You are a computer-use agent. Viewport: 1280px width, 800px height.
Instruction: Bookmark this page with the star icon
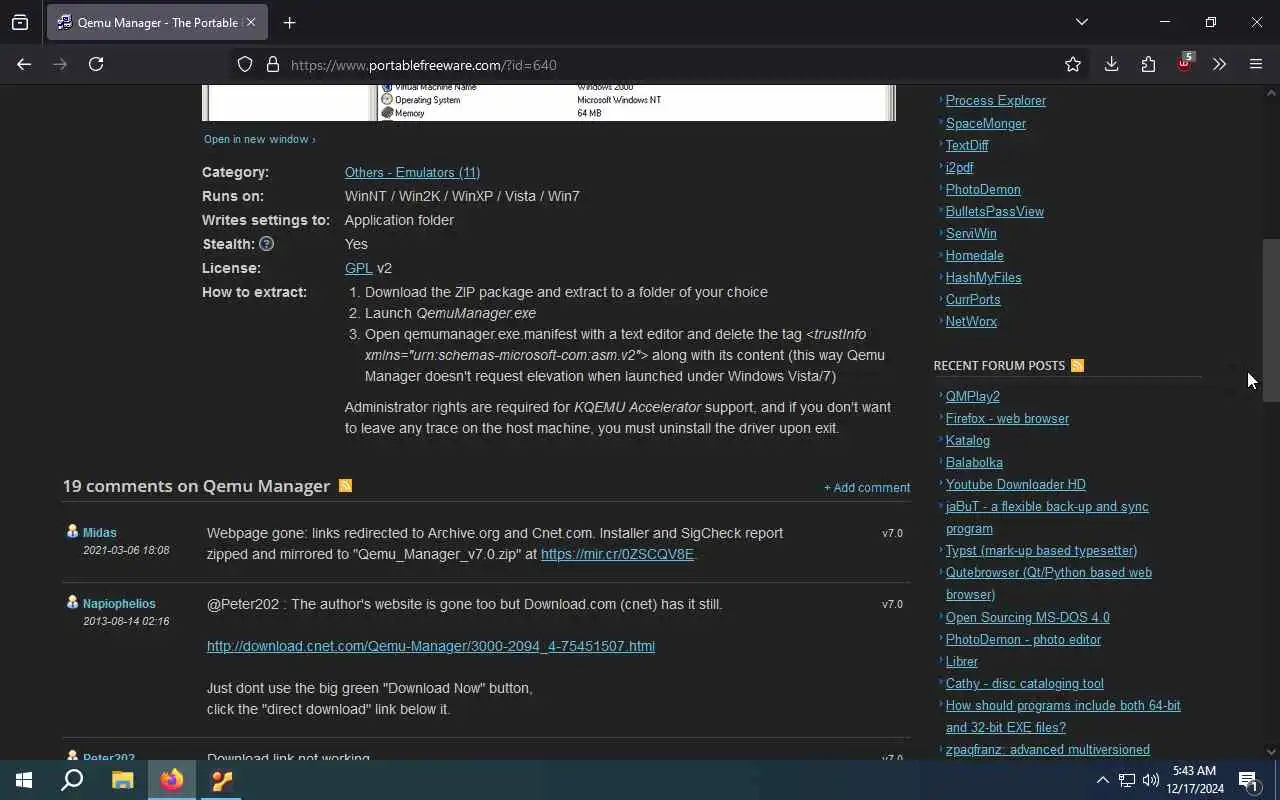click(1073, 65)
